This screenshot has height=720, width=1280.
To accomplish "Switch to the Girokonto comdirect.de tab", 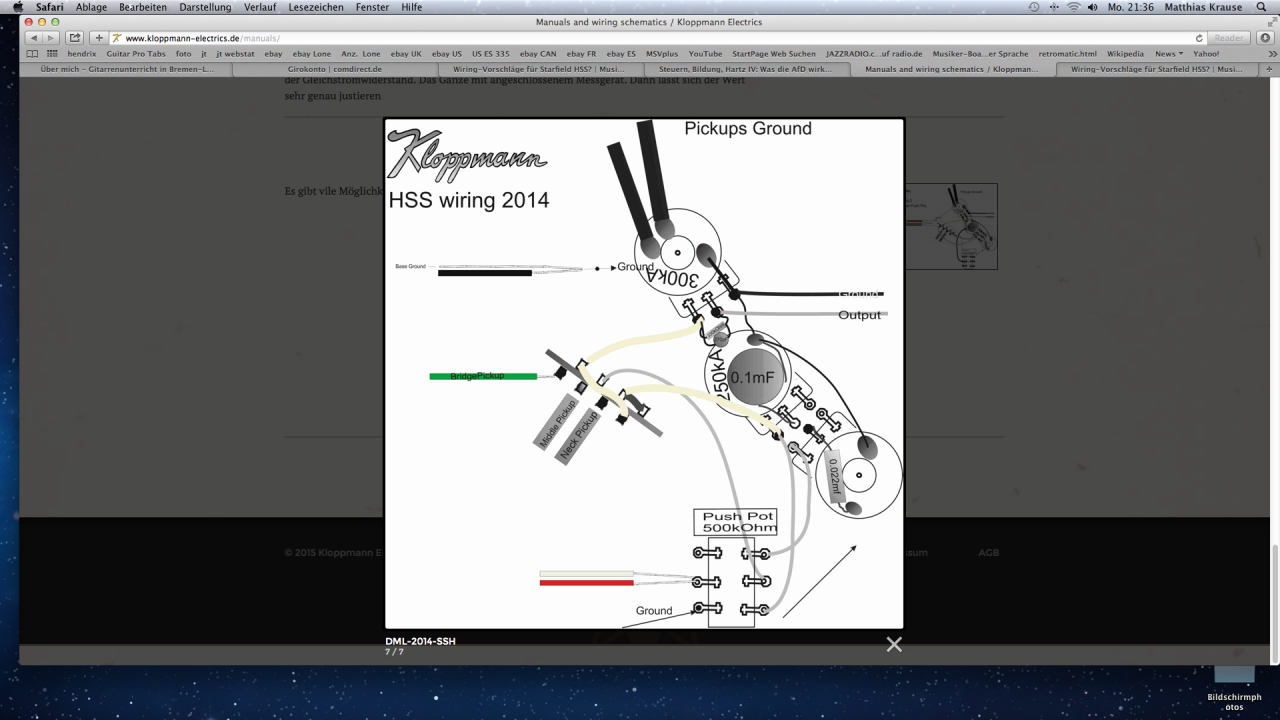I will pyautogui.click(x=334, y=69).
